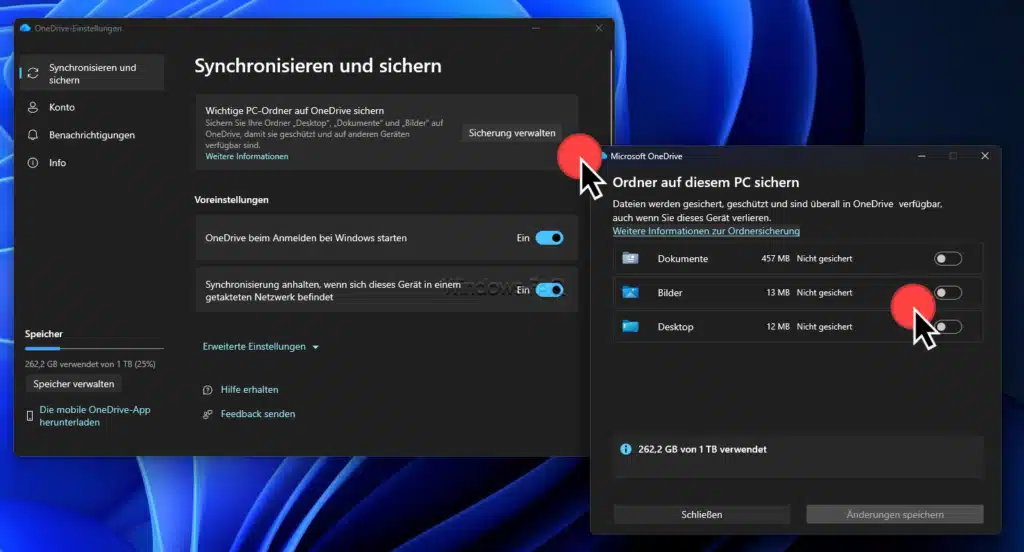1024x552 pixels.
Task: Click 262,2 GB verwendet von 1 TB (25%) text
Action: (x=90, y=364)
